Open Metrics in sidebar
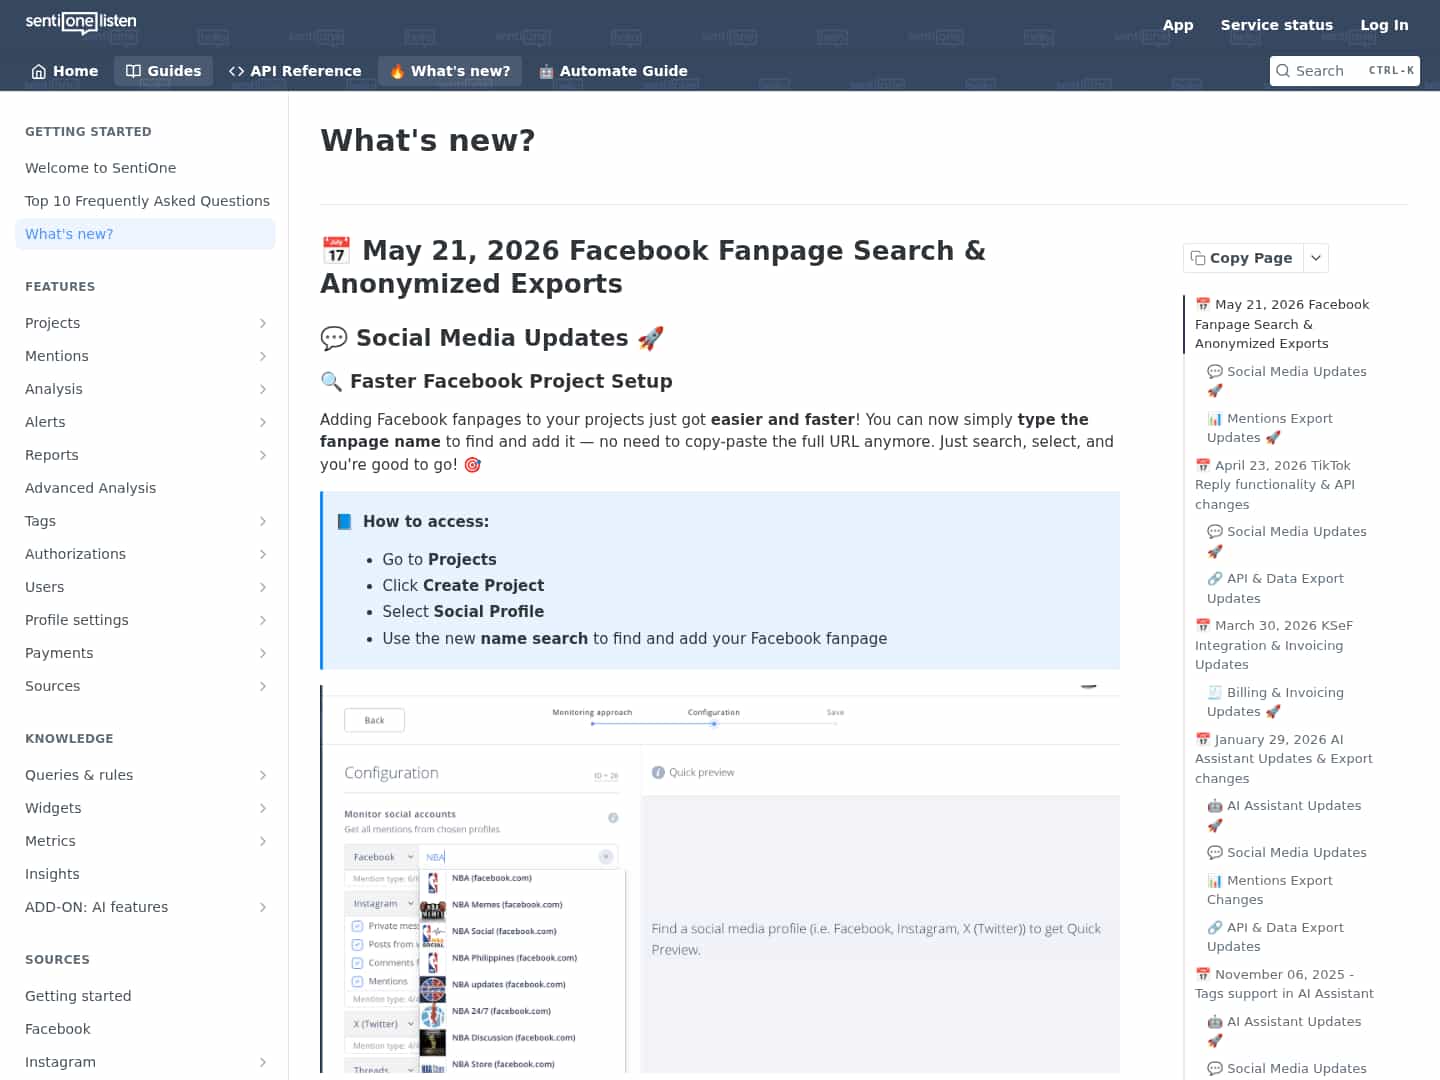The width and height of the screenshot is (1440, 1080). click(145, 841)
